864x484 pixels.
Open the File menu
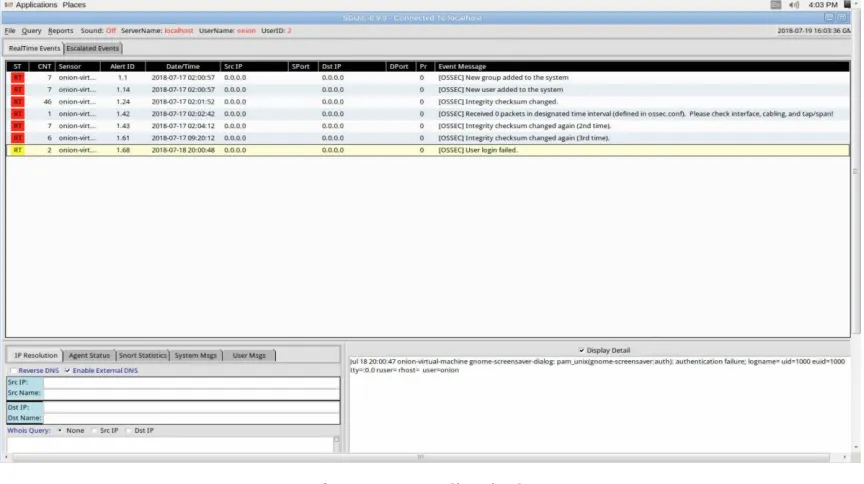(10, 31)
